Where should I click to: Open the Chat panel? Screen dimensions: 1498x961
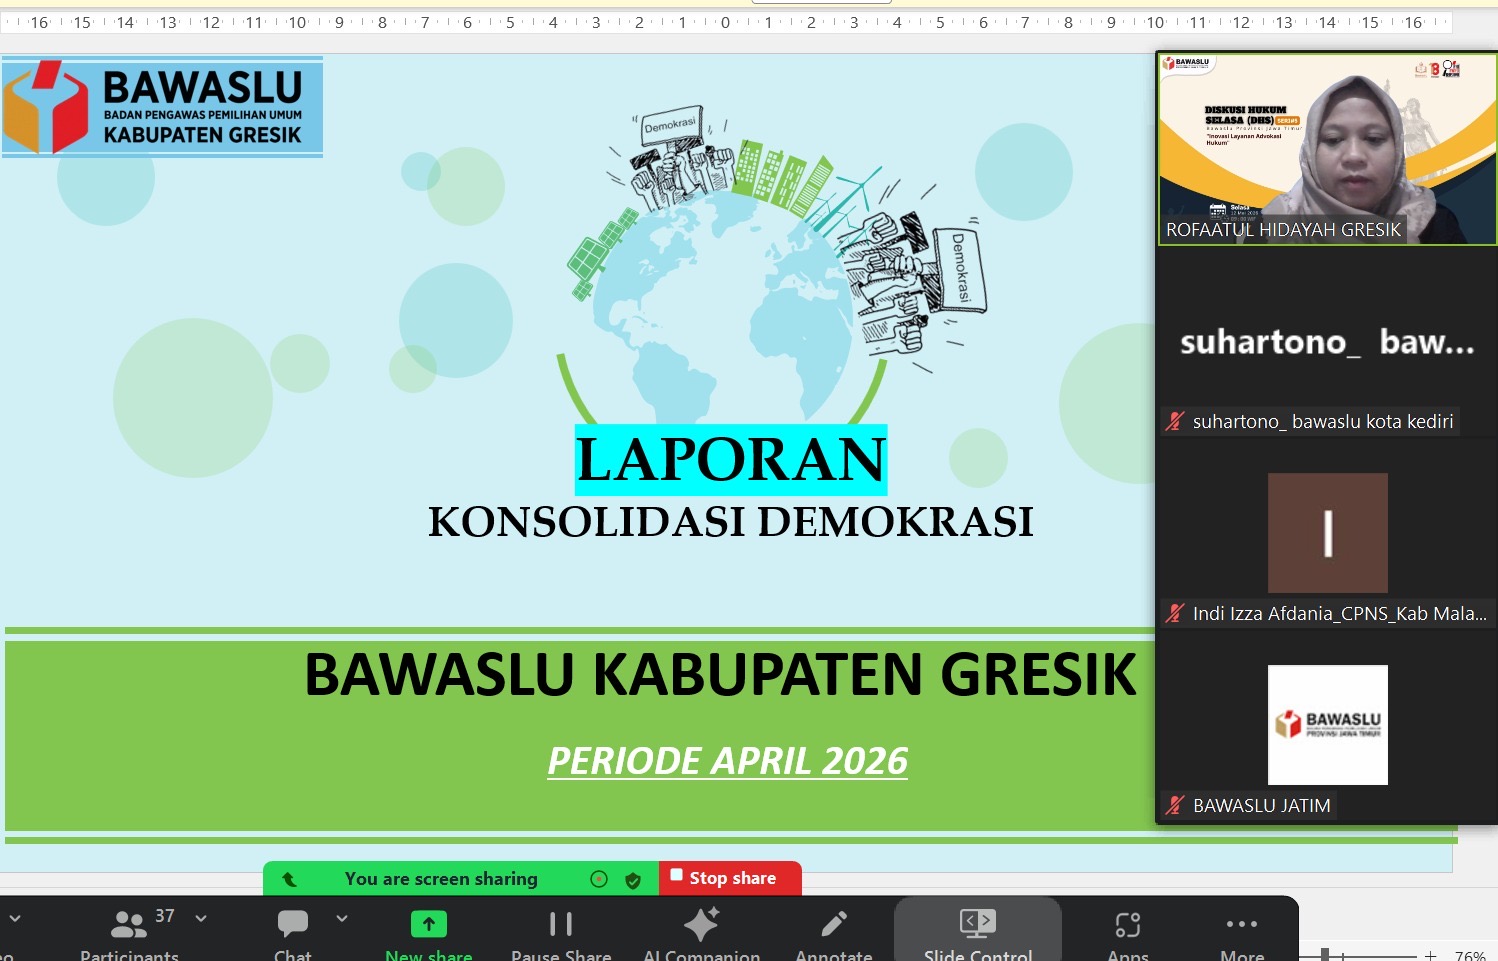(293, 932)
